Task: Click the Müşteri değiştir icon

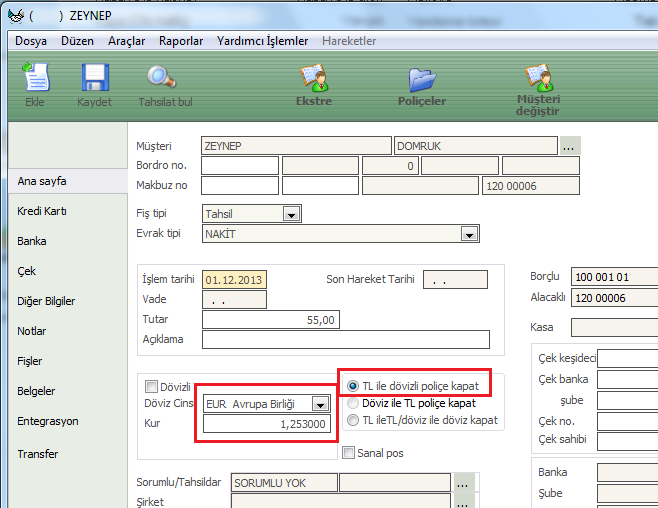Action: [538, 79]
